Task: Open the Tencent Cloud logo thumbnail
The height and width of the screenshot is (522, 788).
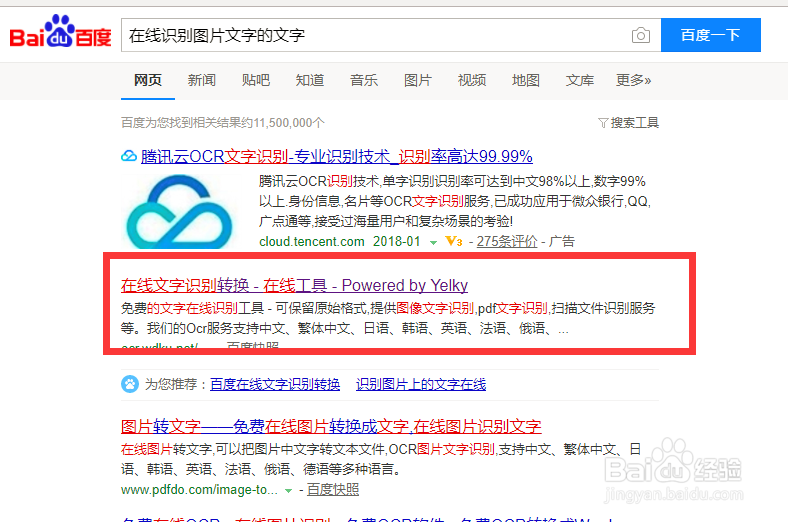Action: pyautogui.click(x=179, y=211)
